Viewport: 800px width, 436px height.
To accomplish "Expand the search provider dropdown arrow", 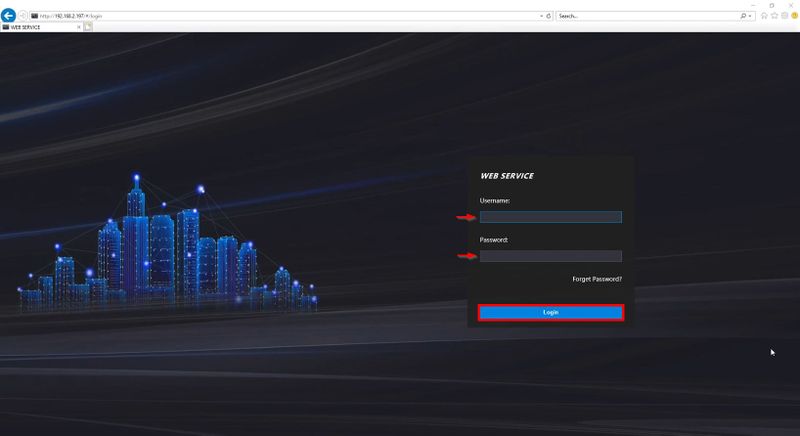I will [750, 16].
